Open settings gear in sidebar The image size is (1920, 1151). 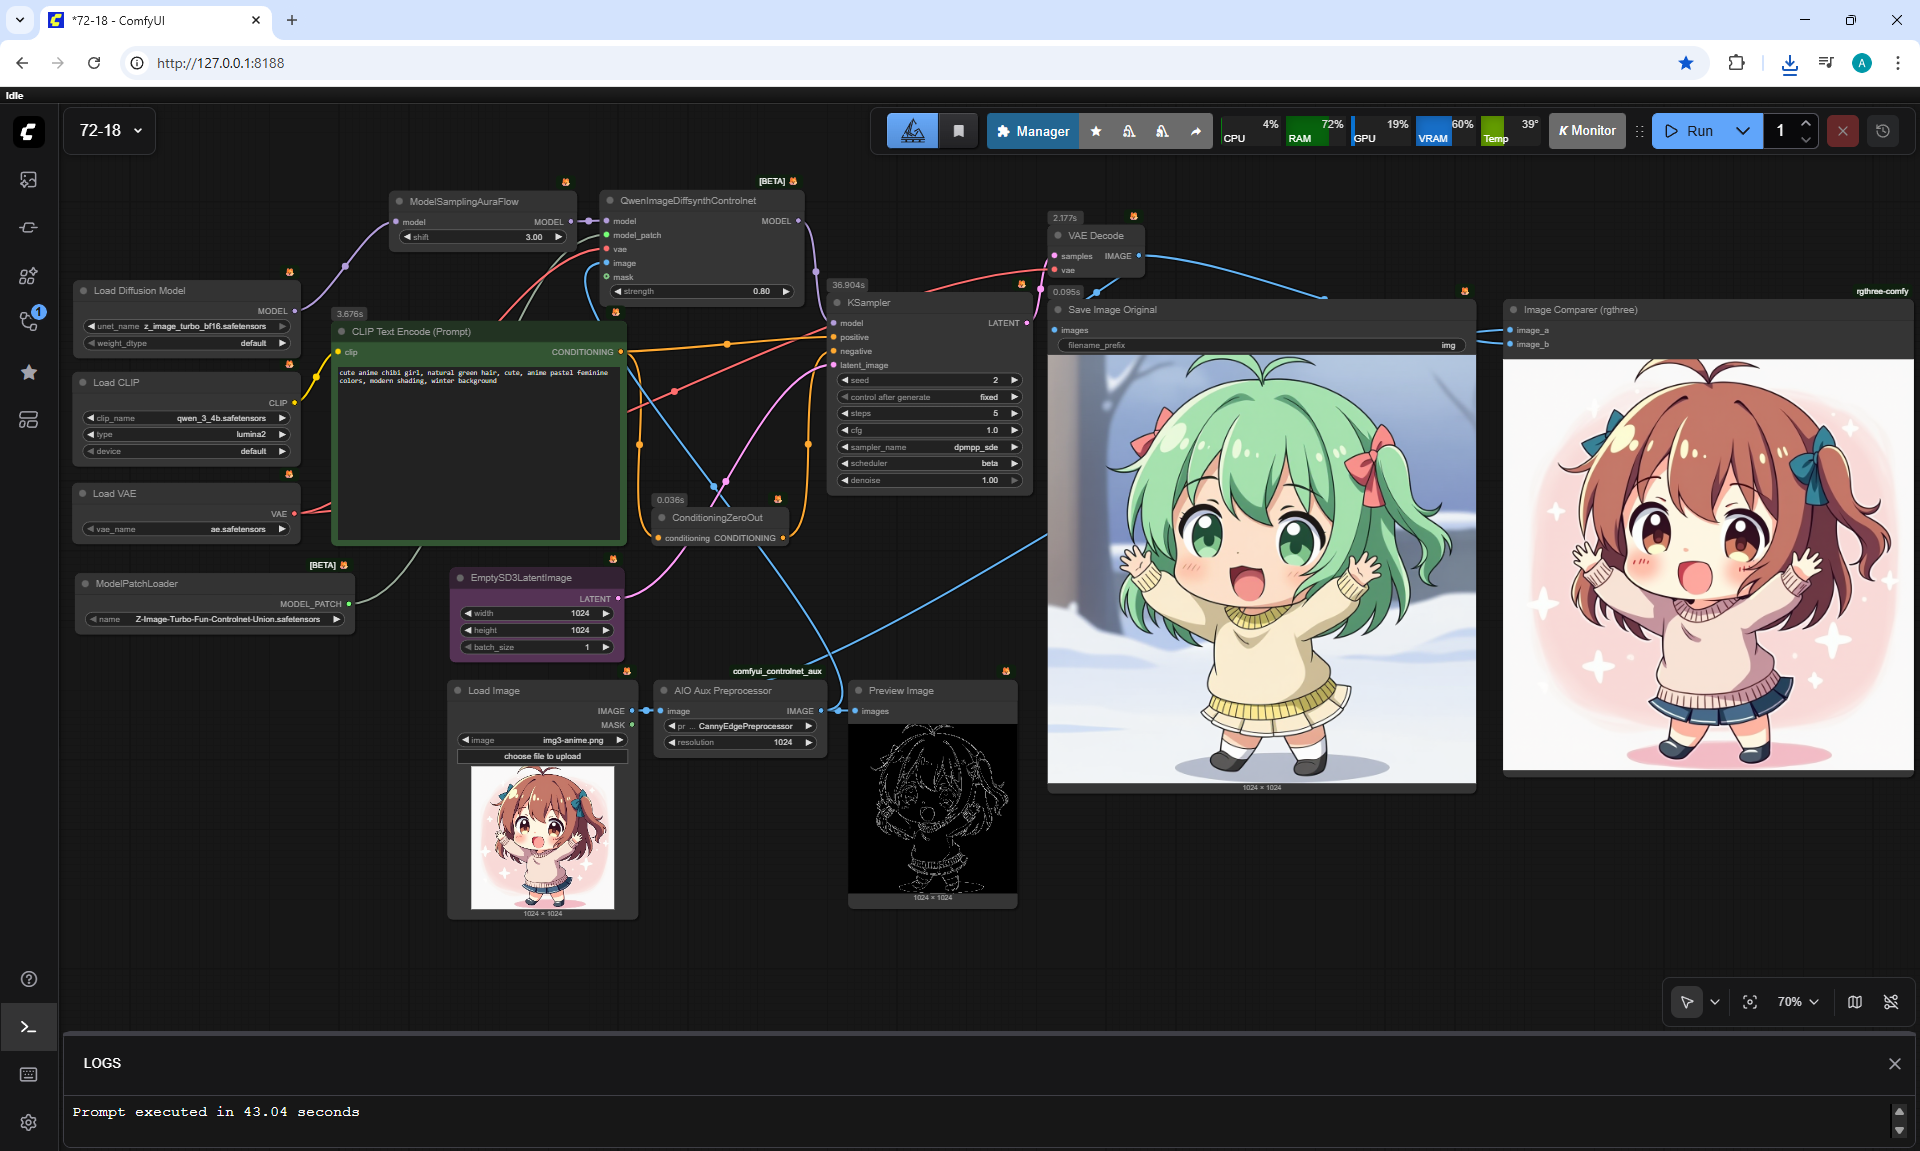28,1122
